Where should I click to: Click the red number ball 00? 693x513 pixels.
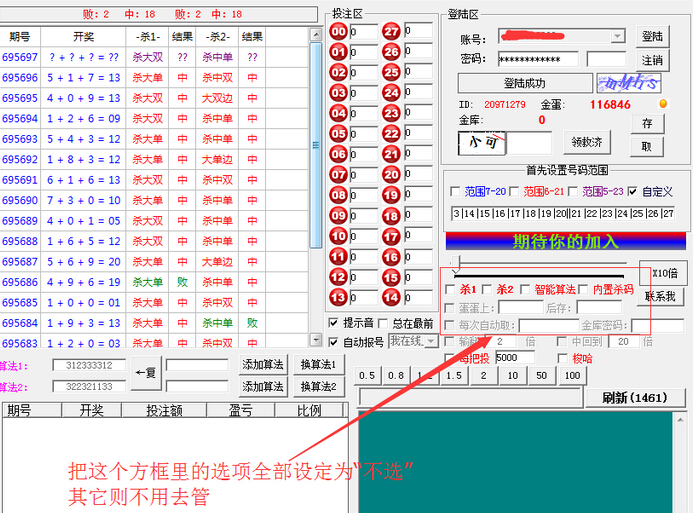(x=339, y=31)
